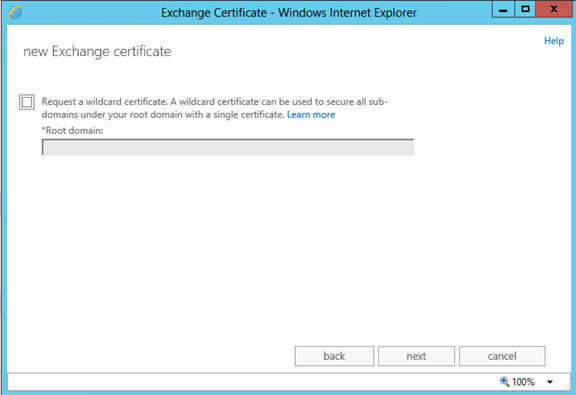Screen dimensions: 576x395
Task: Expand the zoom level dropdown arrow
Action: [550, 382]
